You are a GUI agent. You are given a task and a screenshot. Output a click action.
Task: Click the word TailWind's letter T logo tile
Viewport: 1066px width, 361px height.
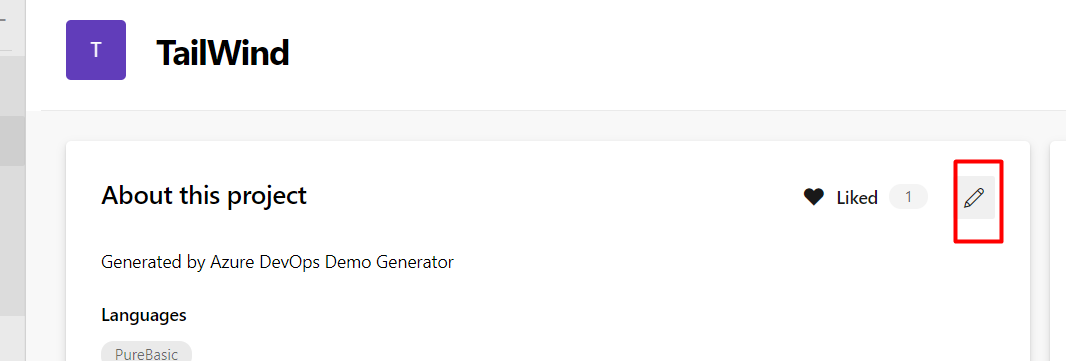coord(96,50)
